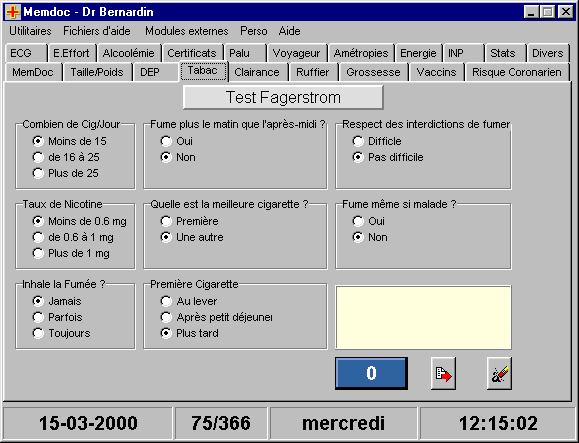Select 'de 16 à 25' cigarettes option
Screen dimensions: 579x443
(66, 157)
